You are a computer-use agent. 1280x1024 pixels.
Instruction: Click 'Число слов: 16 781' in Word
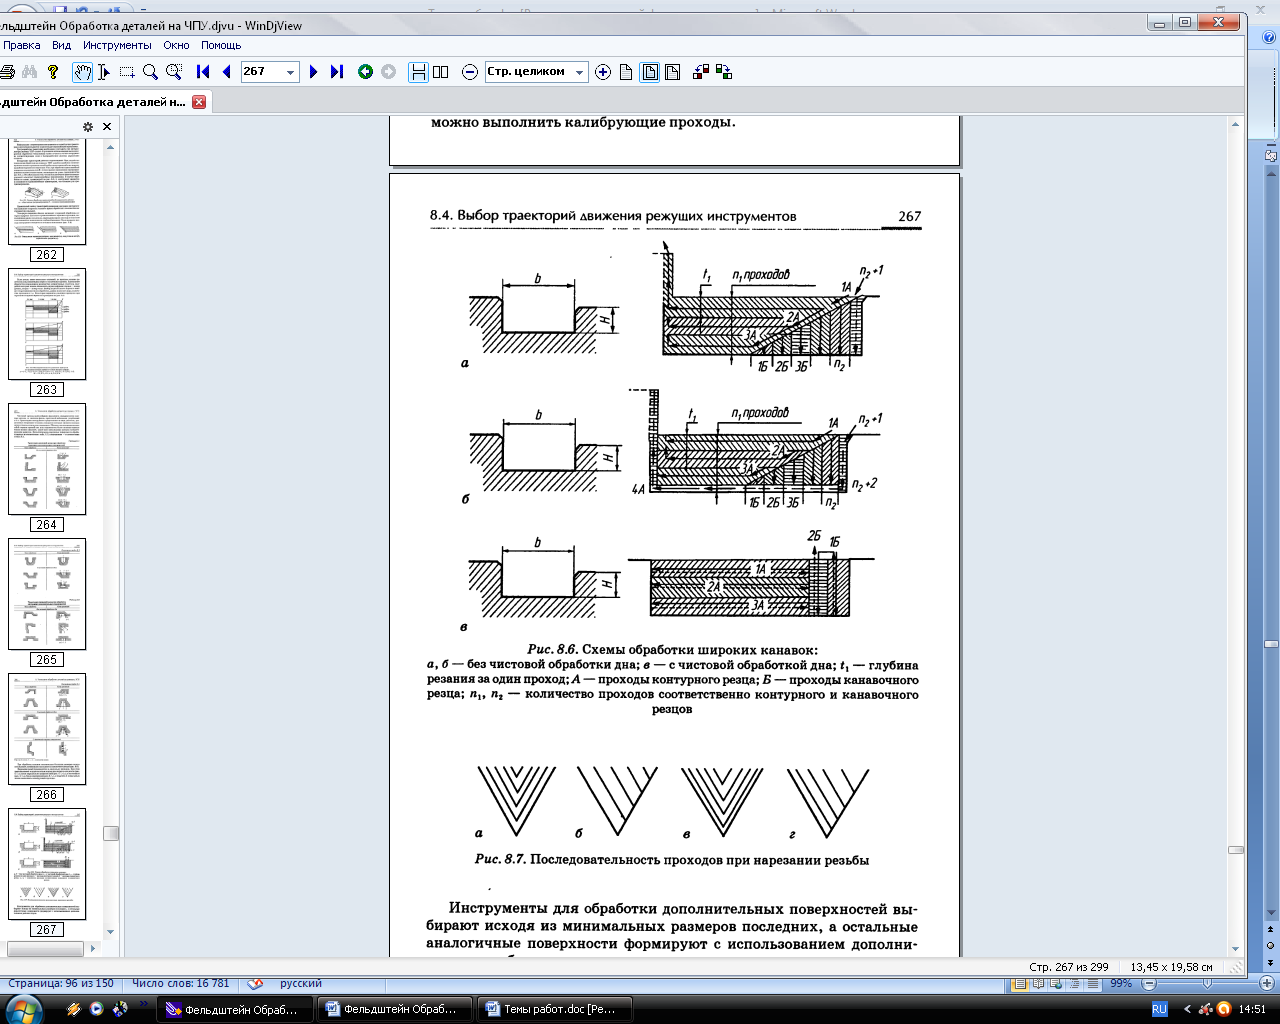pos(180,984)
